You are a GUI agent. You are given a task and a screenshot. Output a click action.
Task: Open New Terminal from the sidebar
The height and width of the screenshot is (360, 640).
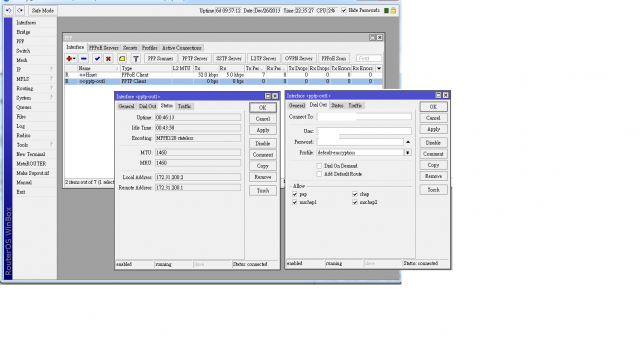pyautogui.click(x=31, y=154)
